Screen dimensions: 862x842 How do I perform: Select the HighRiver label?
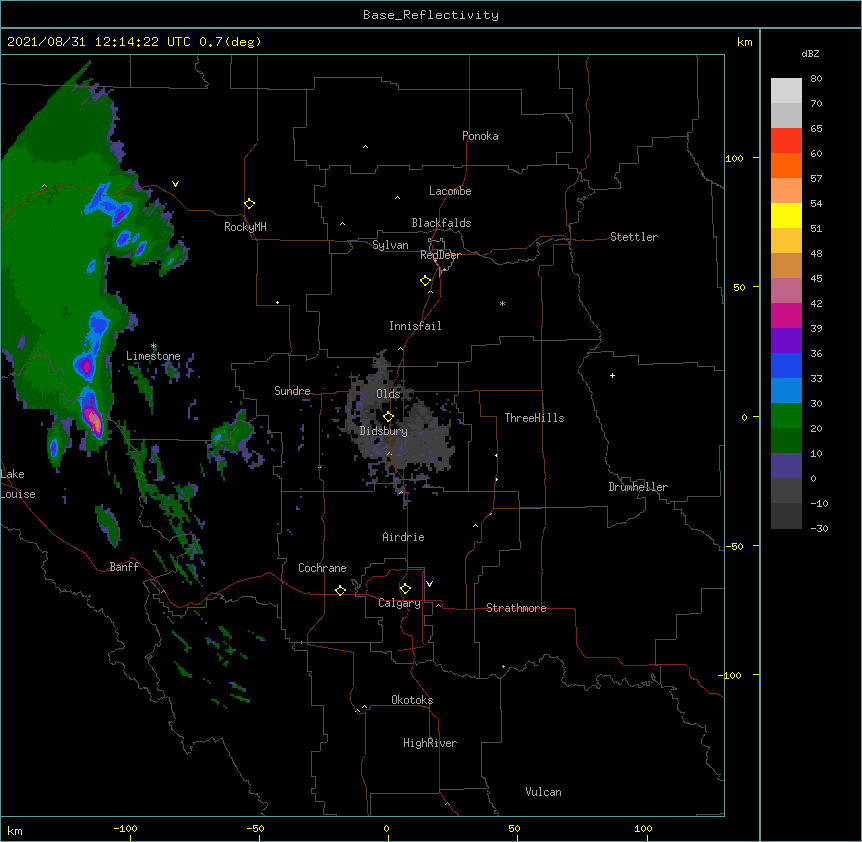pos(430,743)
